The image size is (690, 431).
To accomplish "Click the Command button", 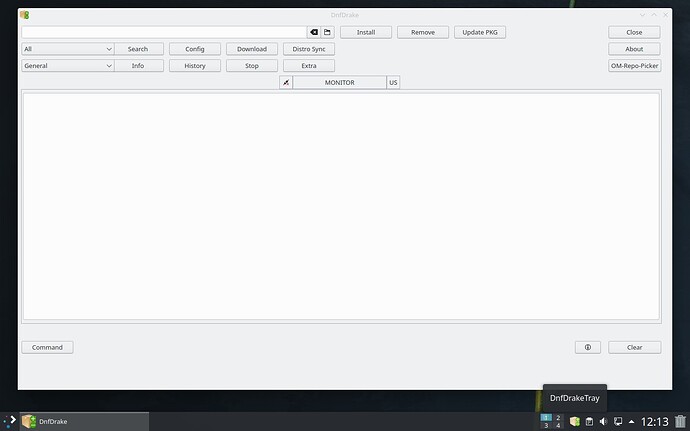I will click(48, 347).
